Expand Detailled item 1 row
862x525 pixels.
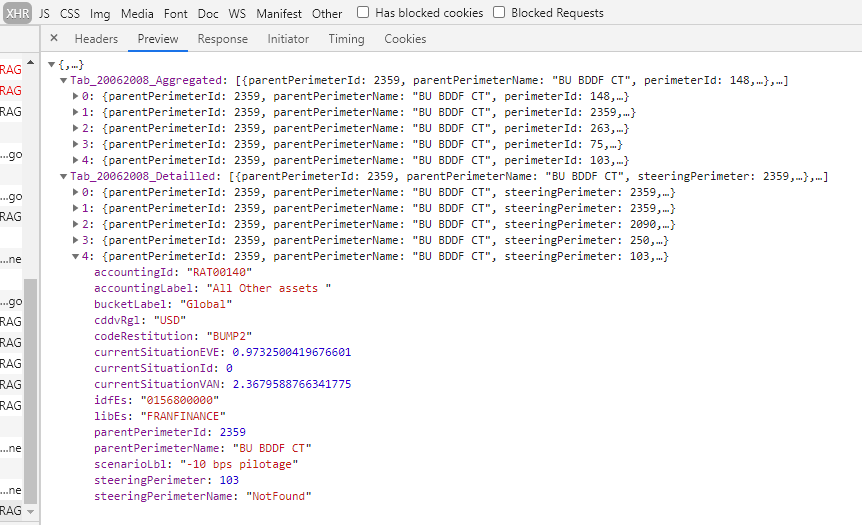(75, 208)
